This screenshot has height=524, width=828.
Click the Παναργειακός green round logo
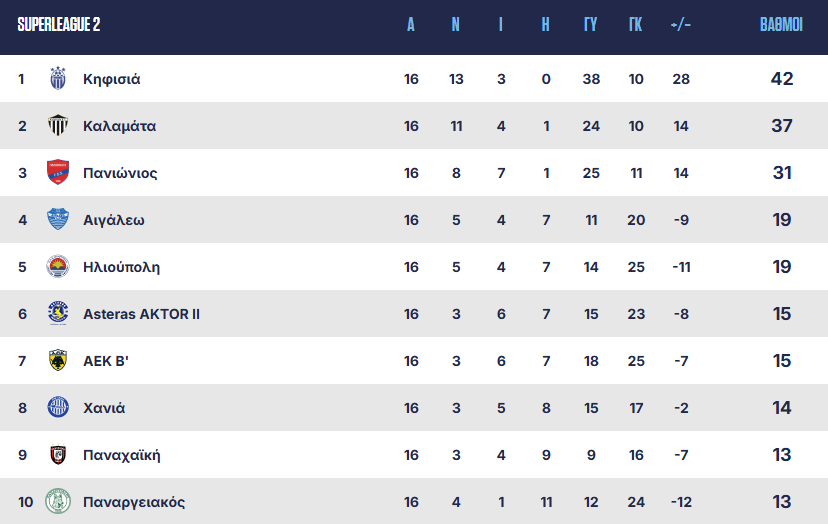[x=58, y=502]
